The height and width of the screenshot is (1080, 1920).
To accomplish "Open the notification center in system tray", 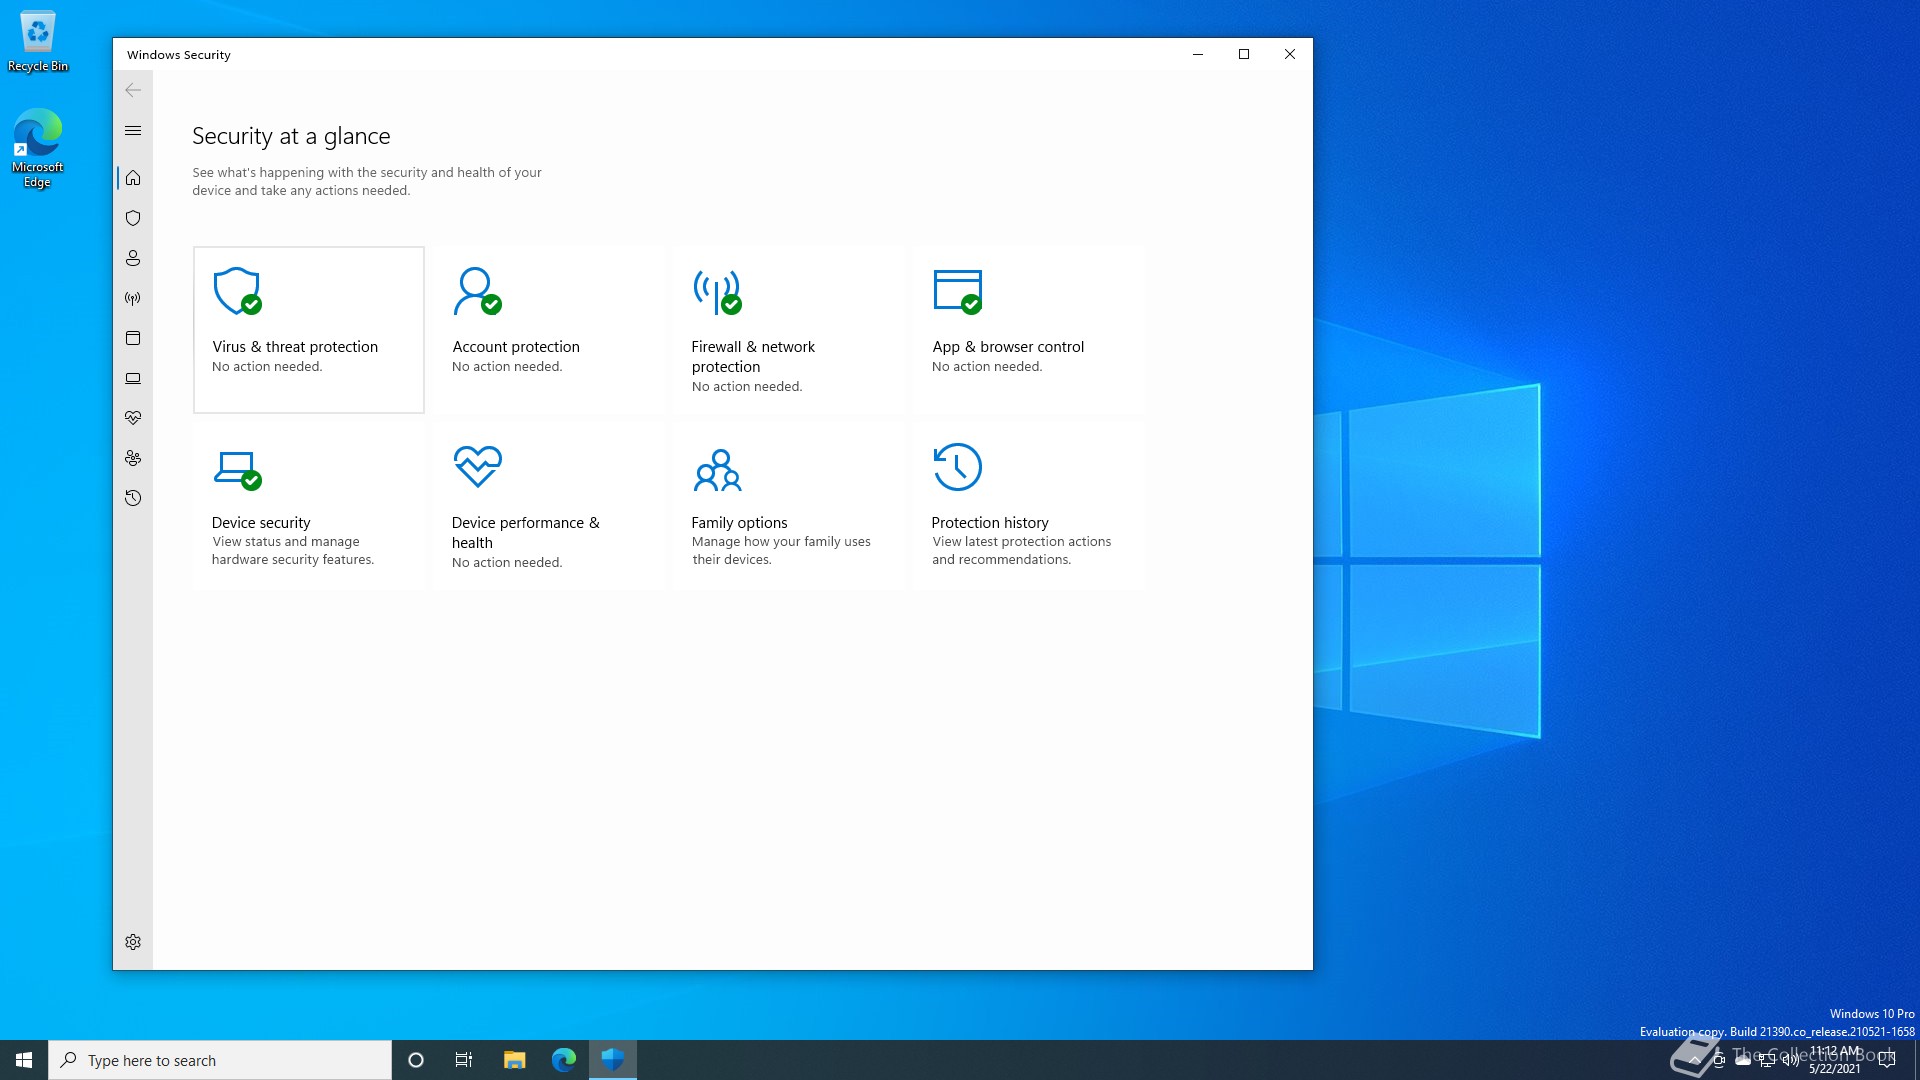I will (1887, 1060).
